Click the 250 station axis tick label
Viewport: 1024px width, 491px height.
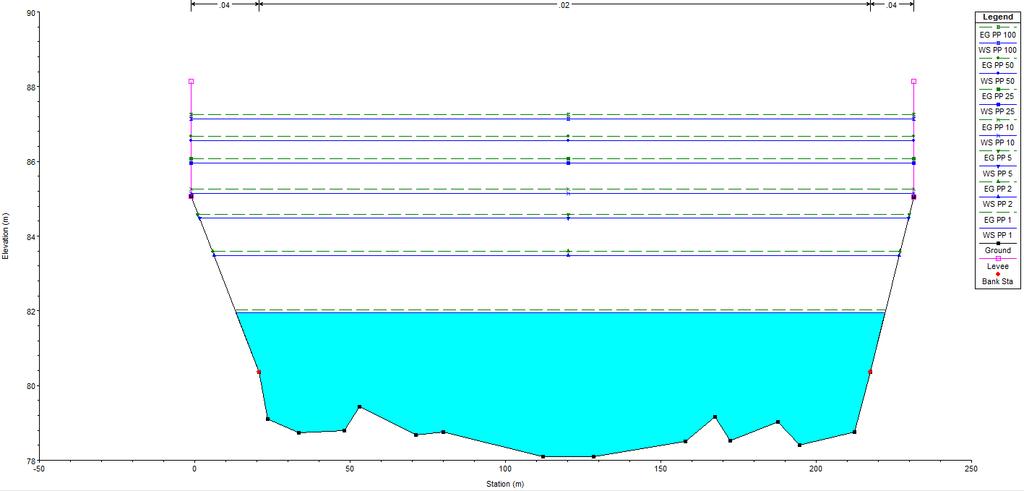(x=971, y=469)
